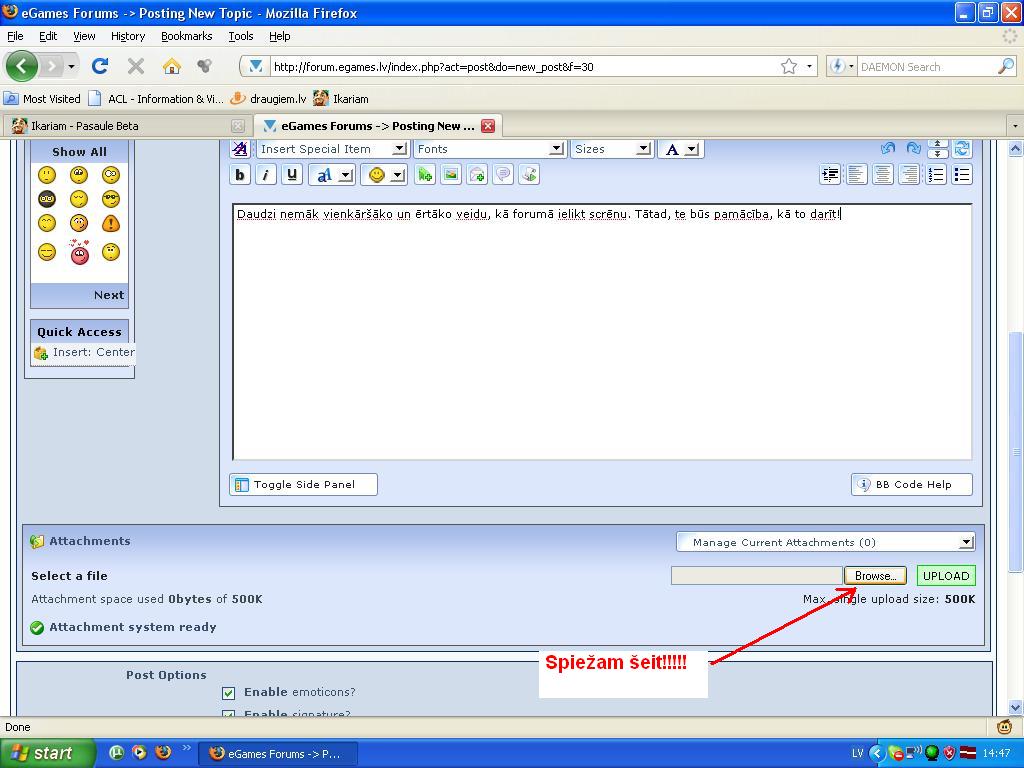Switch to Ikariam - Pasaule Beta tab

(x=127, y=126)
